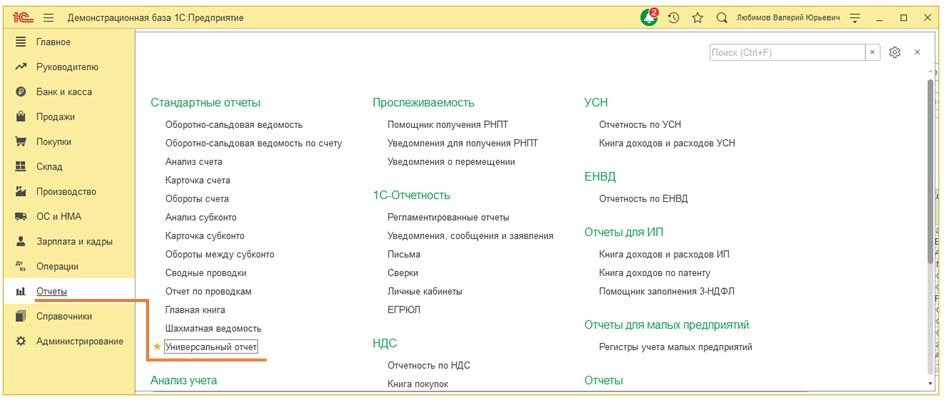948x404 pixels.
Task: Open menu settings gear icon
Action: 895,53
